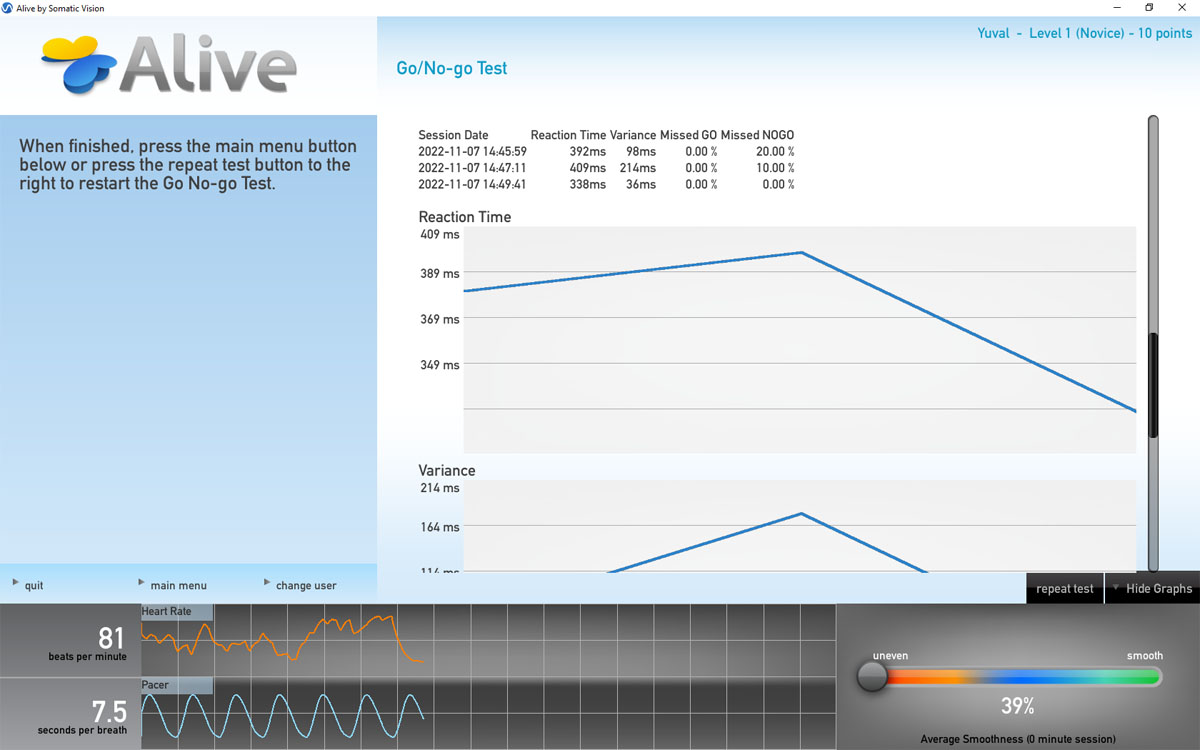Click the Hide Graphs triangle arrow
The image size is (1200, 750).
click(1115, 588)
